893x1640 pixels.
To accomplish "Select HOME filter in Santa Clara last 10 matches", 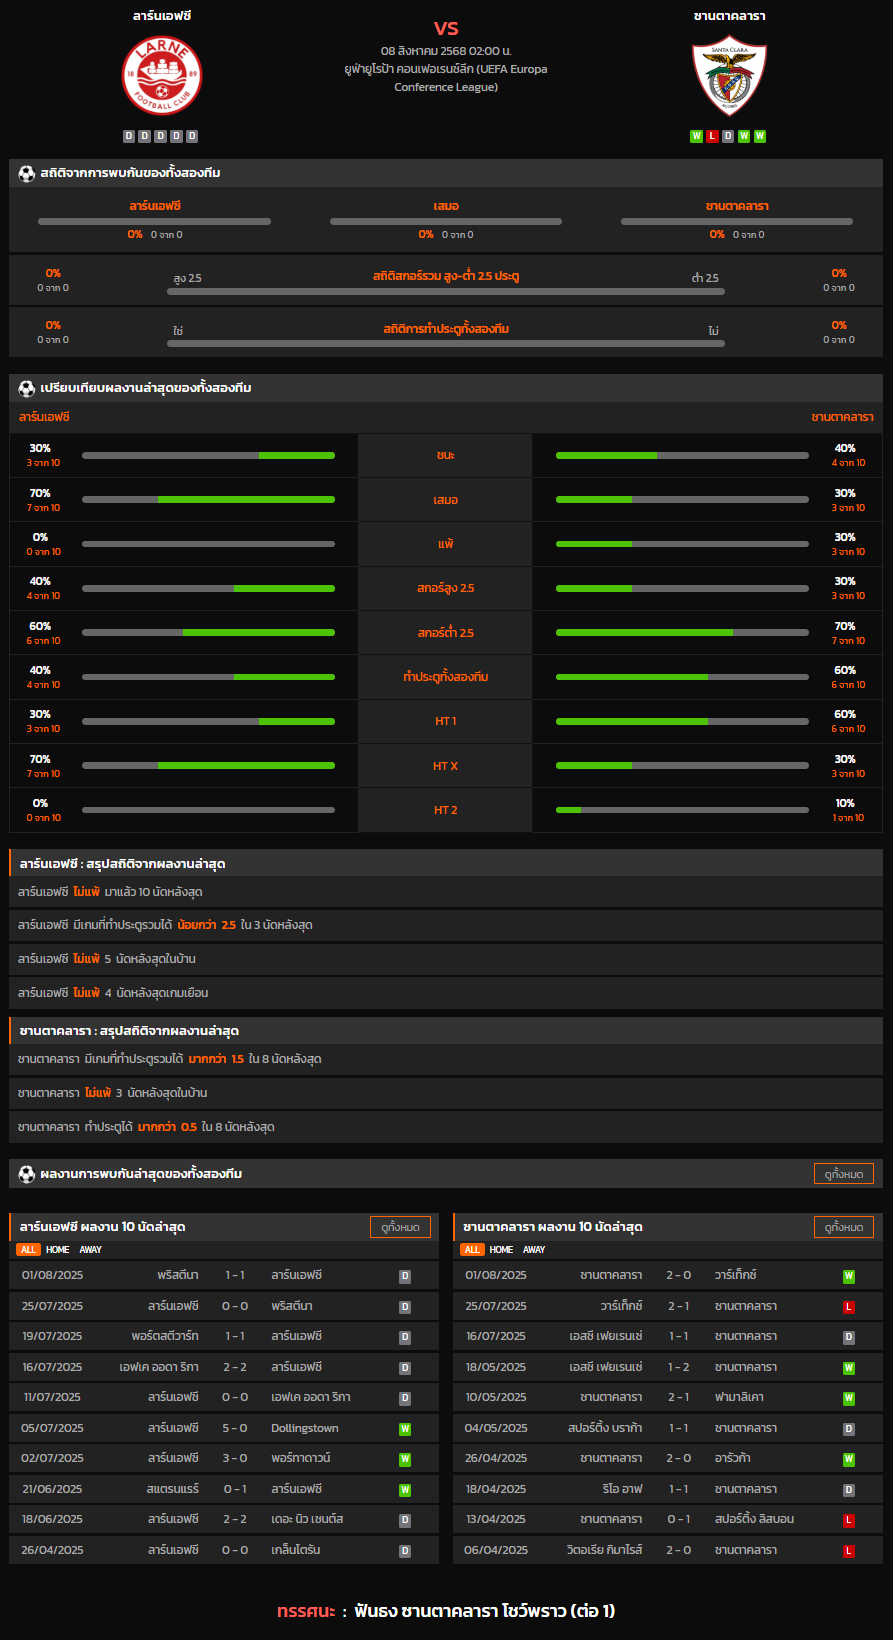I will click(x=501, y=1250).
